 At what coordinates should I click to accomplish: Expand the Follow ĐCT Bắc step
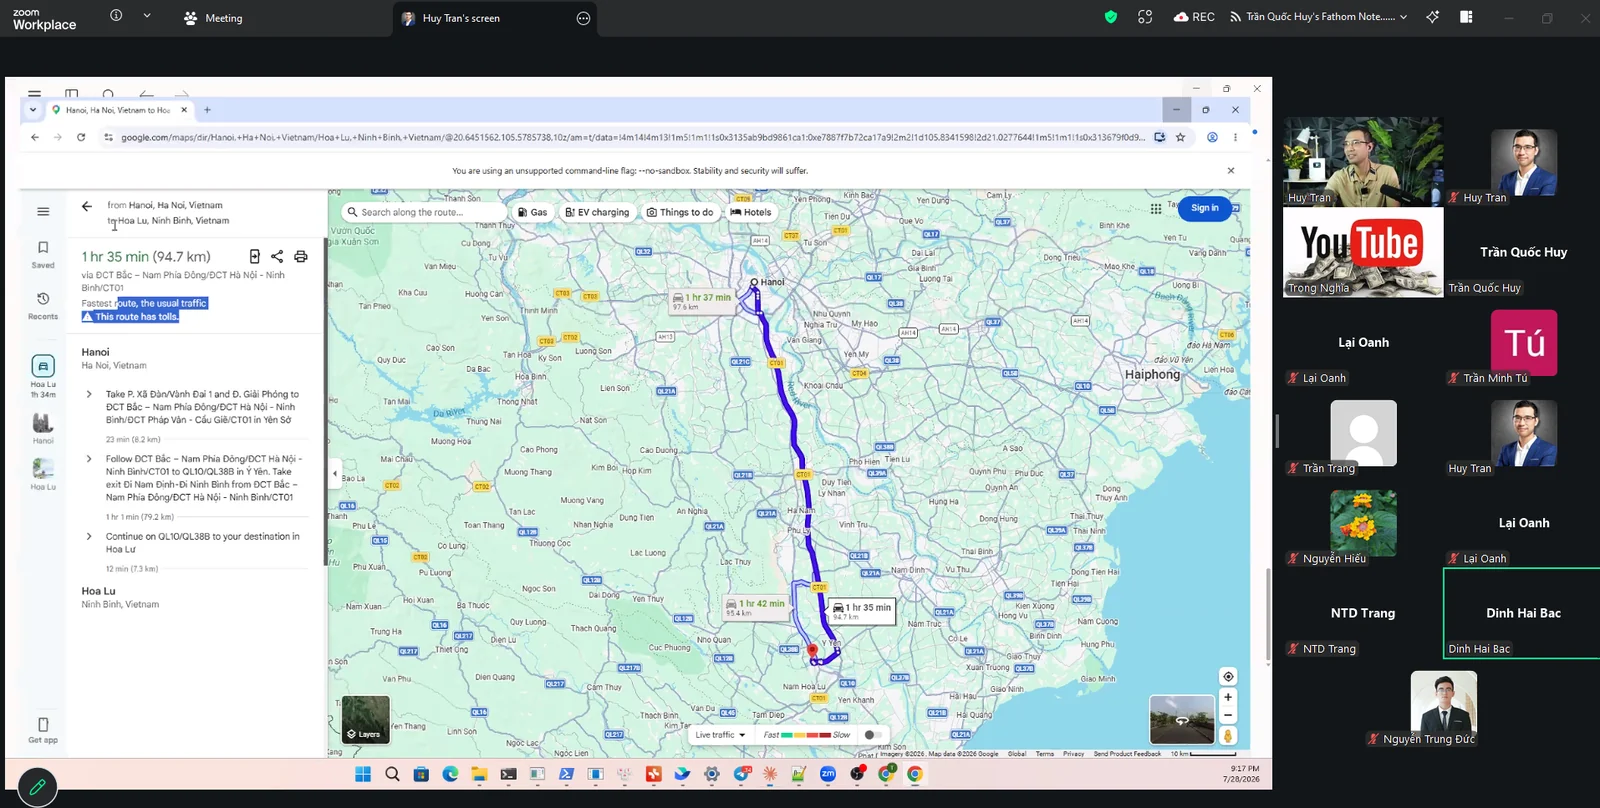pyautogui.click(x=89, y=459)
